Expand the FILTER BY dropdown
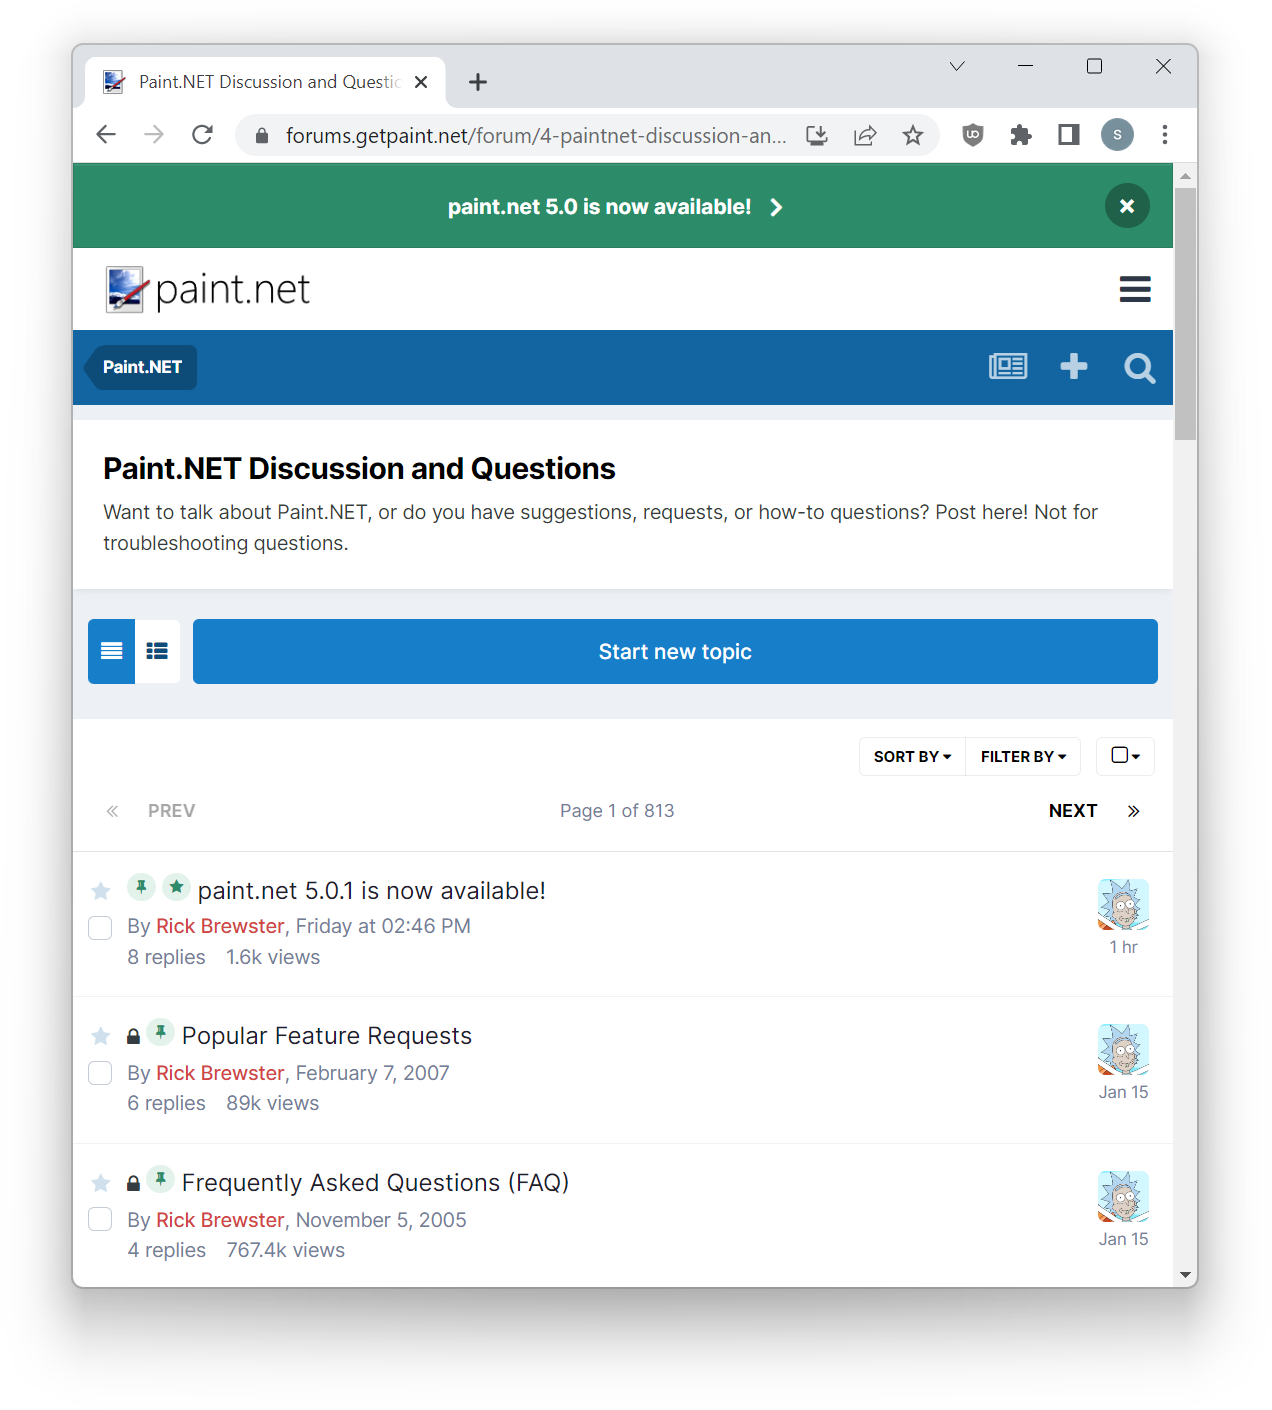Image resolution: width=1272 pixels, height=1410 pixels. (x=1023, y=757)
